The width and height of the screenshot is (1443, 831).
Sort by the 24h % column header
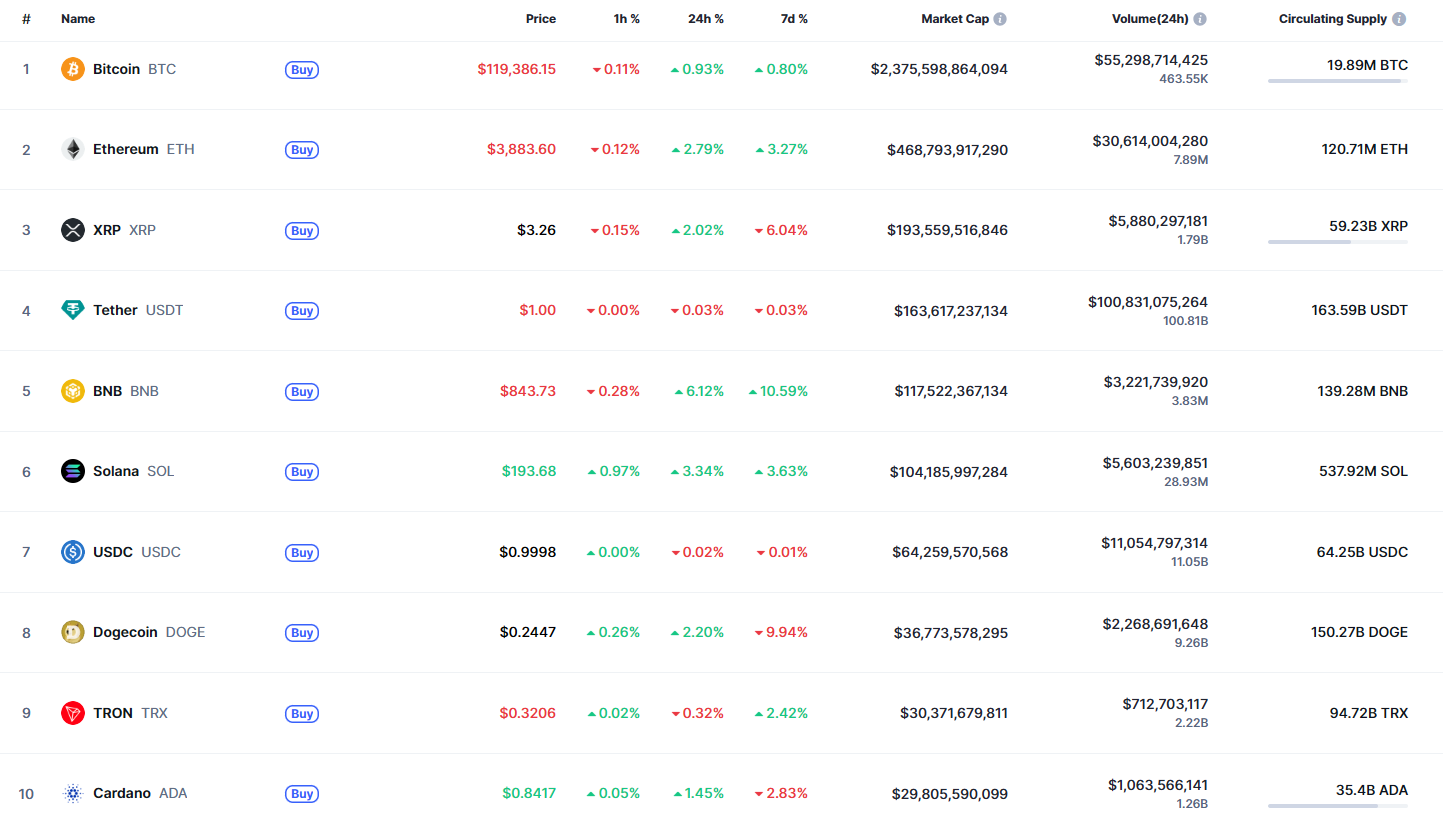pyautogui.click(x=706, y=19)
